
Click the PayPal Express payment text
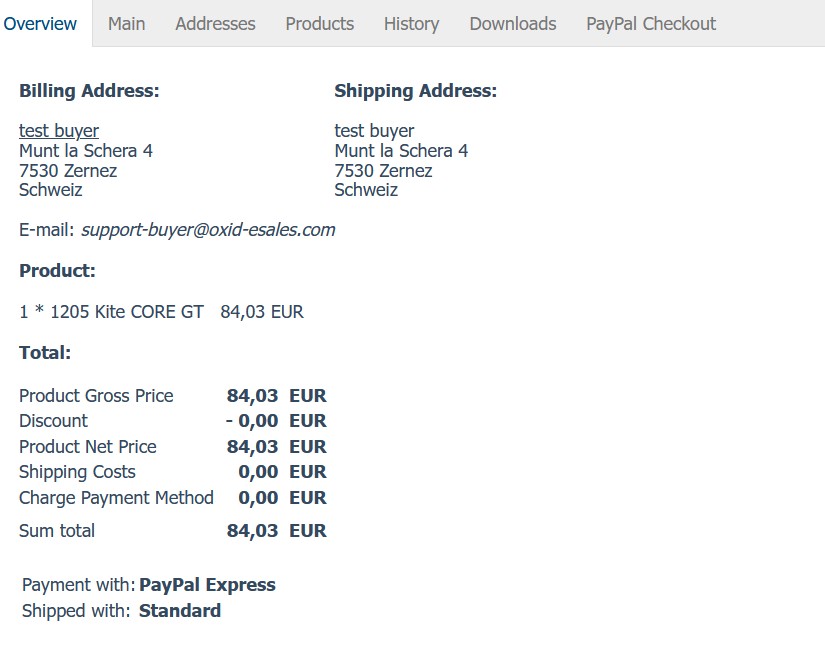coord(207,585)
